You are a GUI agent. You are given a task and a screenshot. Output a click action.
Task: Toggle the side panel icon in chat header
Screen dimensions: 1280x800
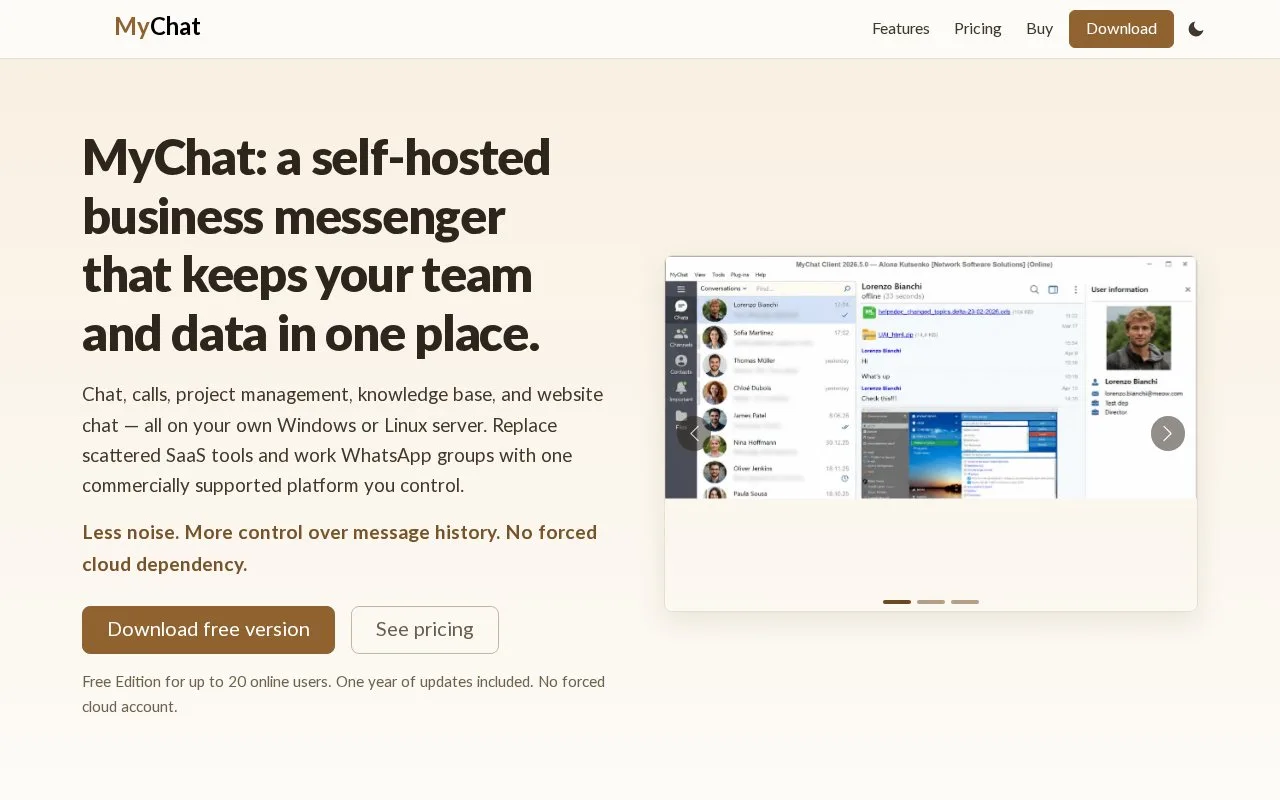click(x=1053, y=289)
